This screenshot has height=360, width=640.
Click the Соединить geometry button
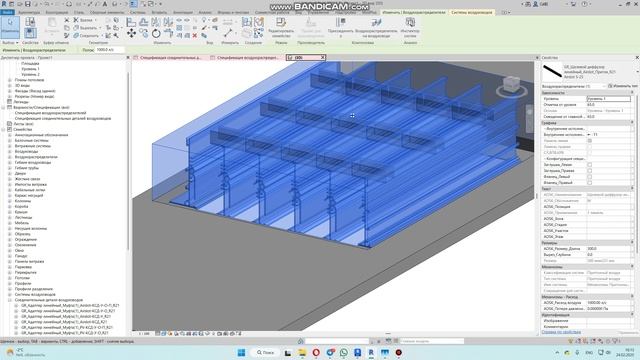point(87,36)
